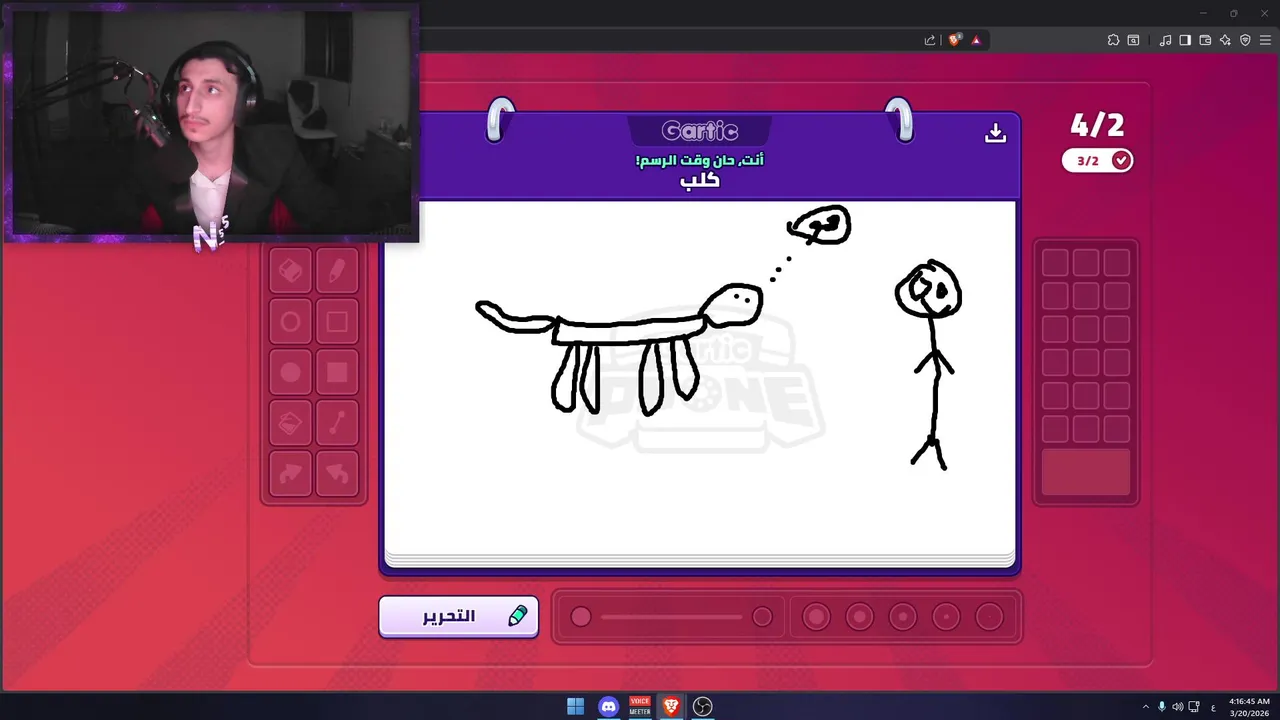Click the checkmark beside 3/2 counter
This screenshot has width=1280, height=720.
click(x=1121, y=160)
